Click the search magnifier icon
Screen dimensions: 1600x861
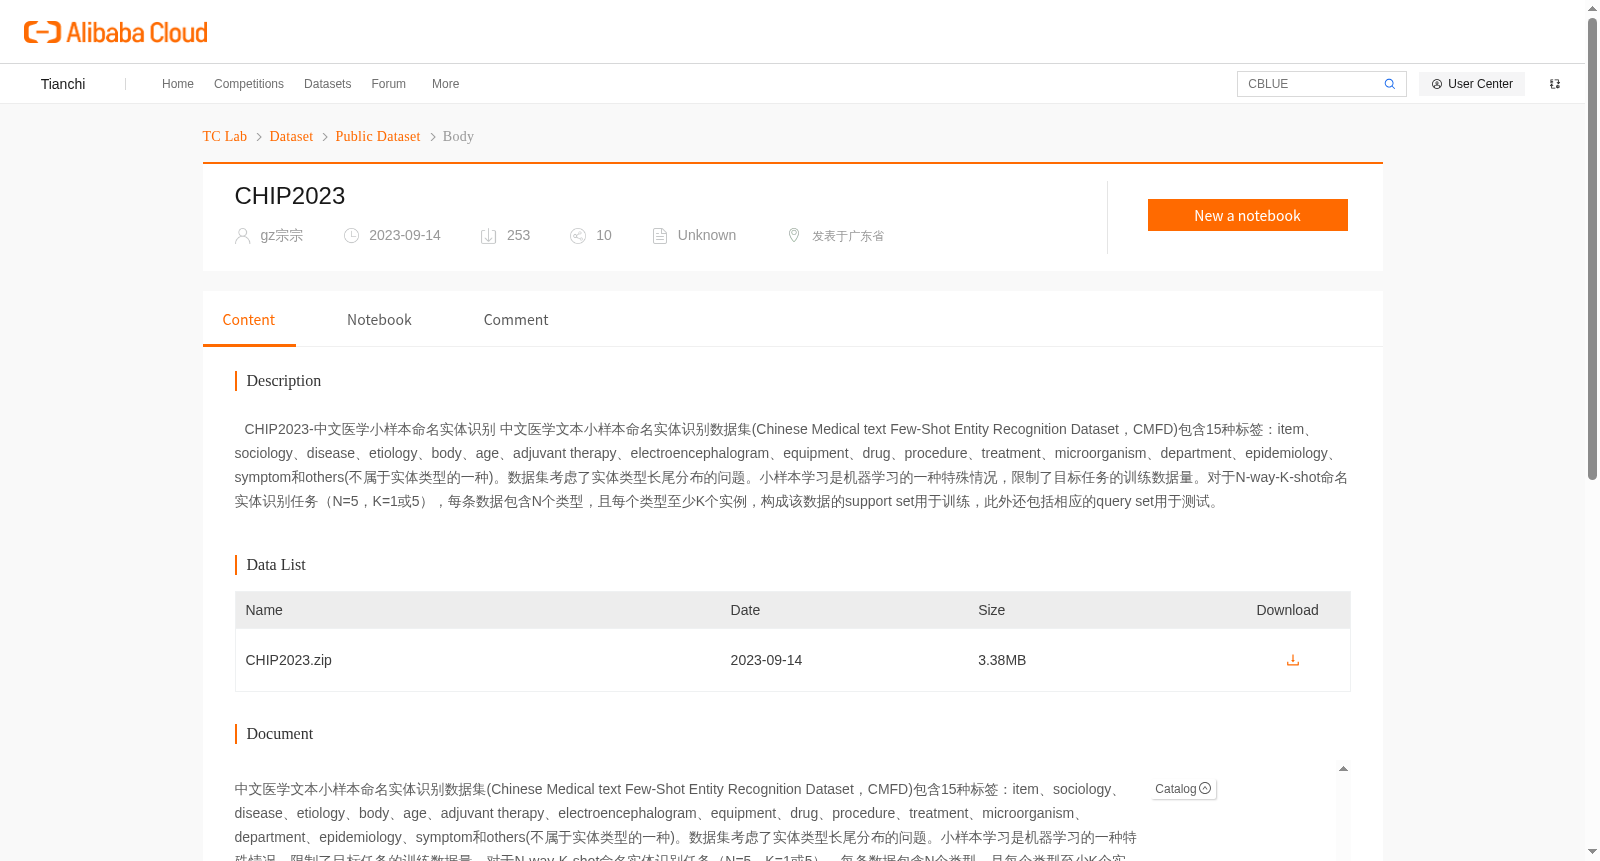coord(1389,84)
